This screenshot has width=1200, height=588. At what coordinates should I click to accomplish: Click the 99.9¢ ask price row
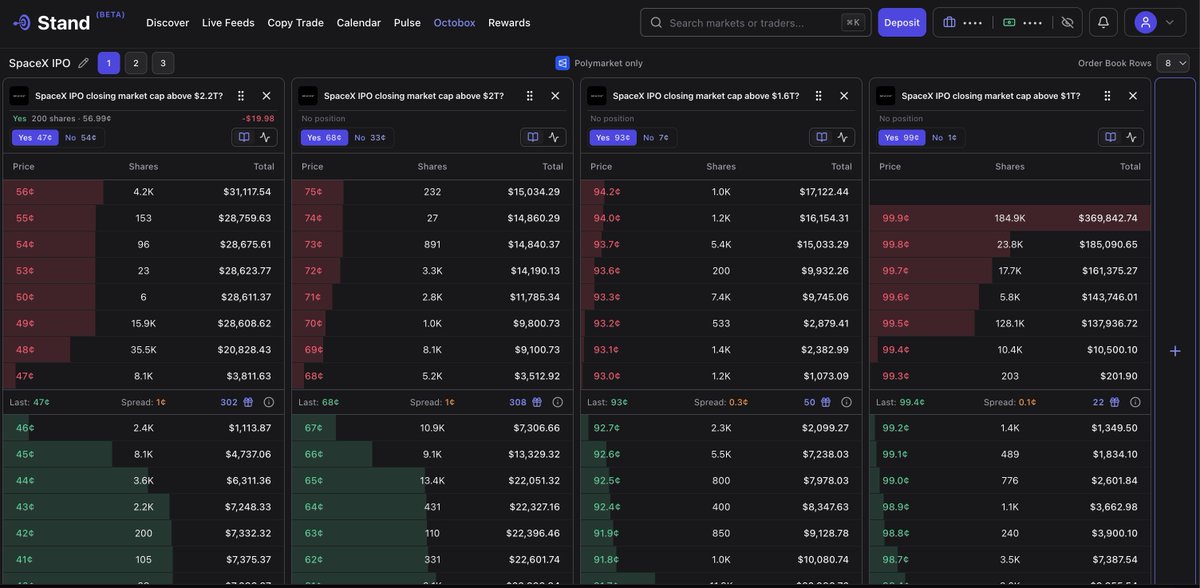[1010, 217]
